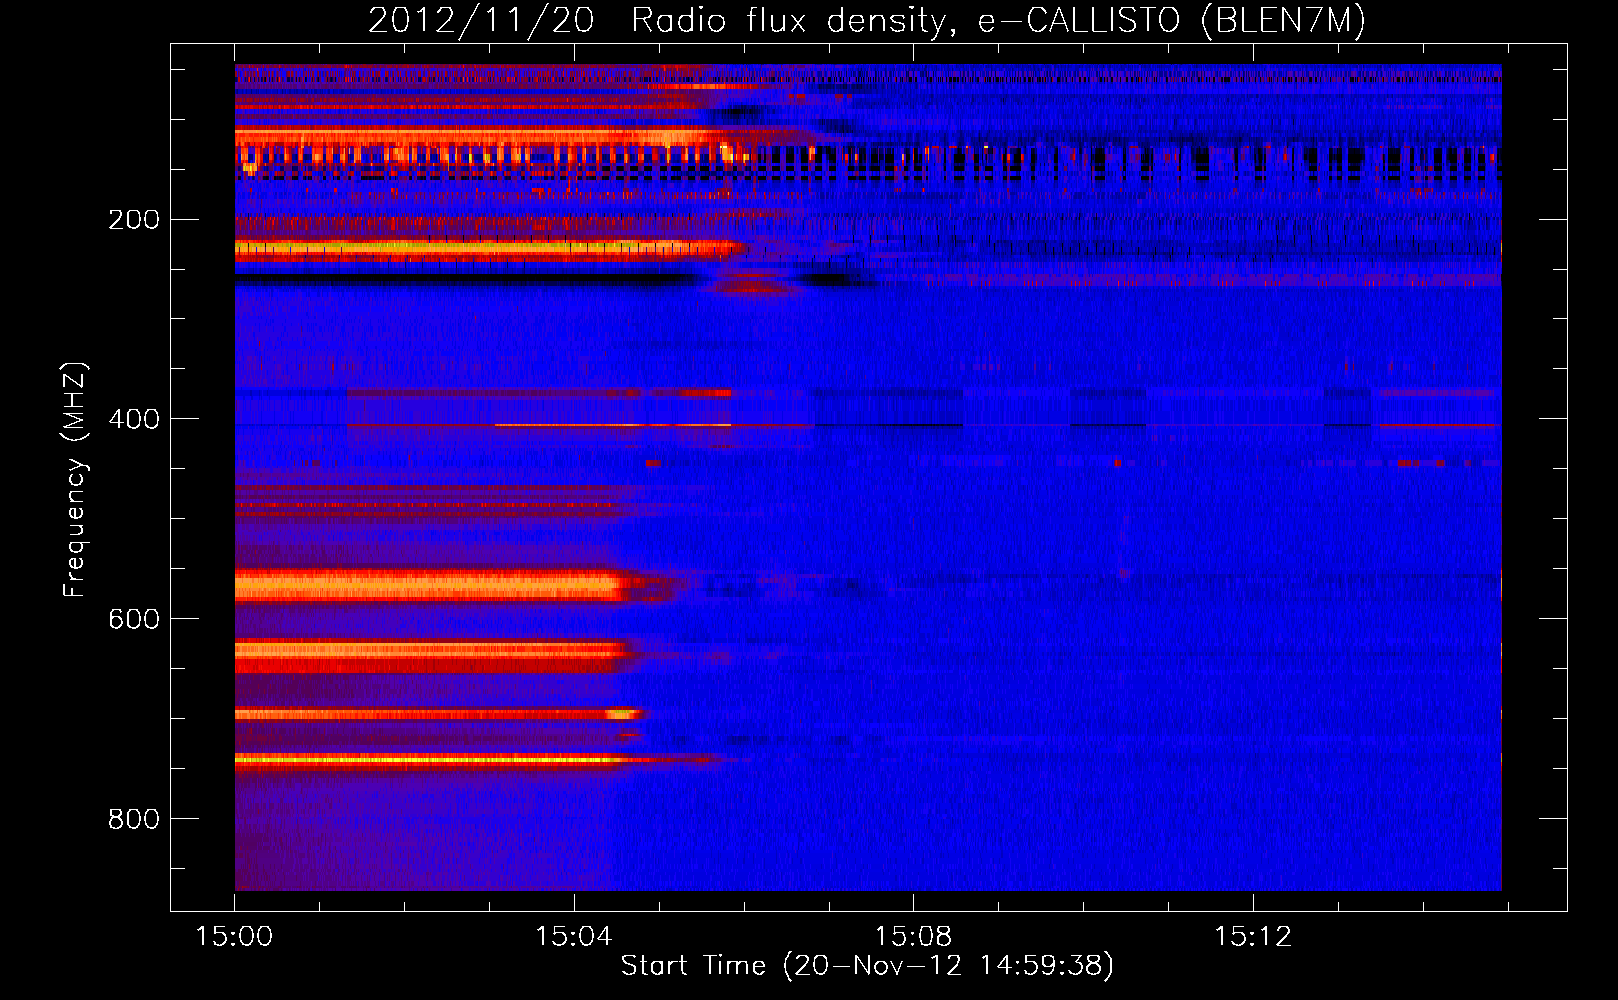Click the 600 frequency tick label
The height and width of the screenshot is (1000, 1618).
coord(134,619)
